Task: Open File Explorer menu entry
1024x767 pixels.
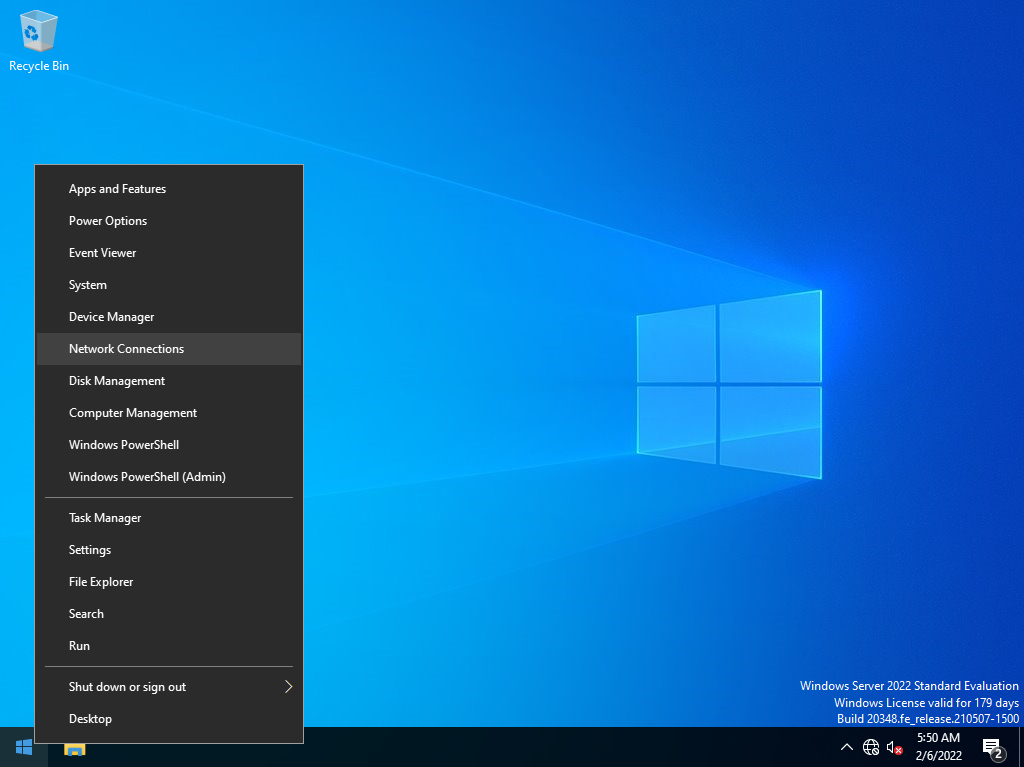Action: [x=169, y=582]
